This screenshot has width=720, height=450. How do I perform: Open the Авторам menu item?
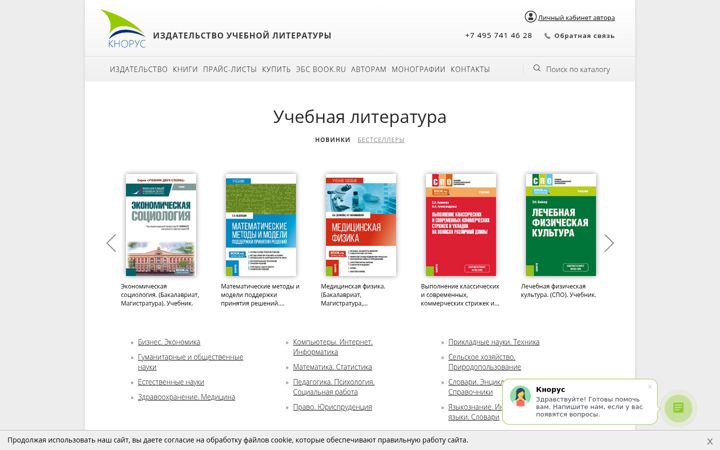[x=368, y=69]
